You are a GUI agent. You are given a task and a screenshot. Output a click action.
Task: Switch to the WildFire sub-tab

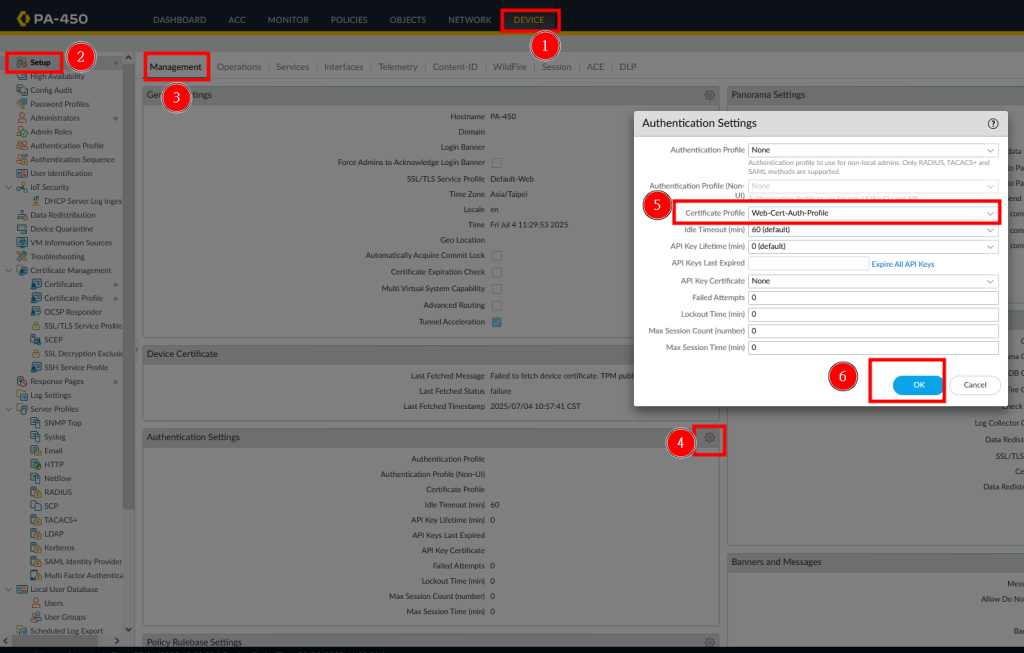click(509, 67)
